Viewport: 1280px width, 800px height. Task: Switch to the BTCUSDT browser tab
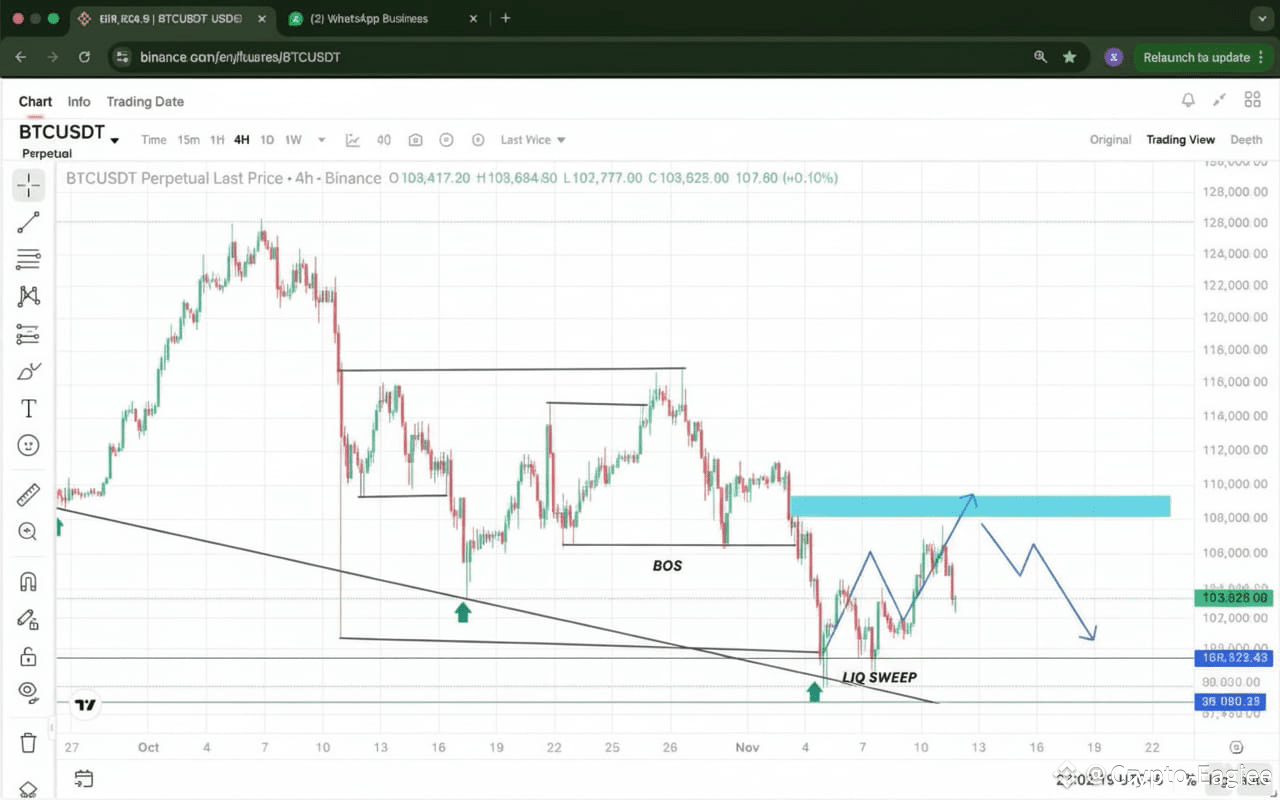[170, 18]
